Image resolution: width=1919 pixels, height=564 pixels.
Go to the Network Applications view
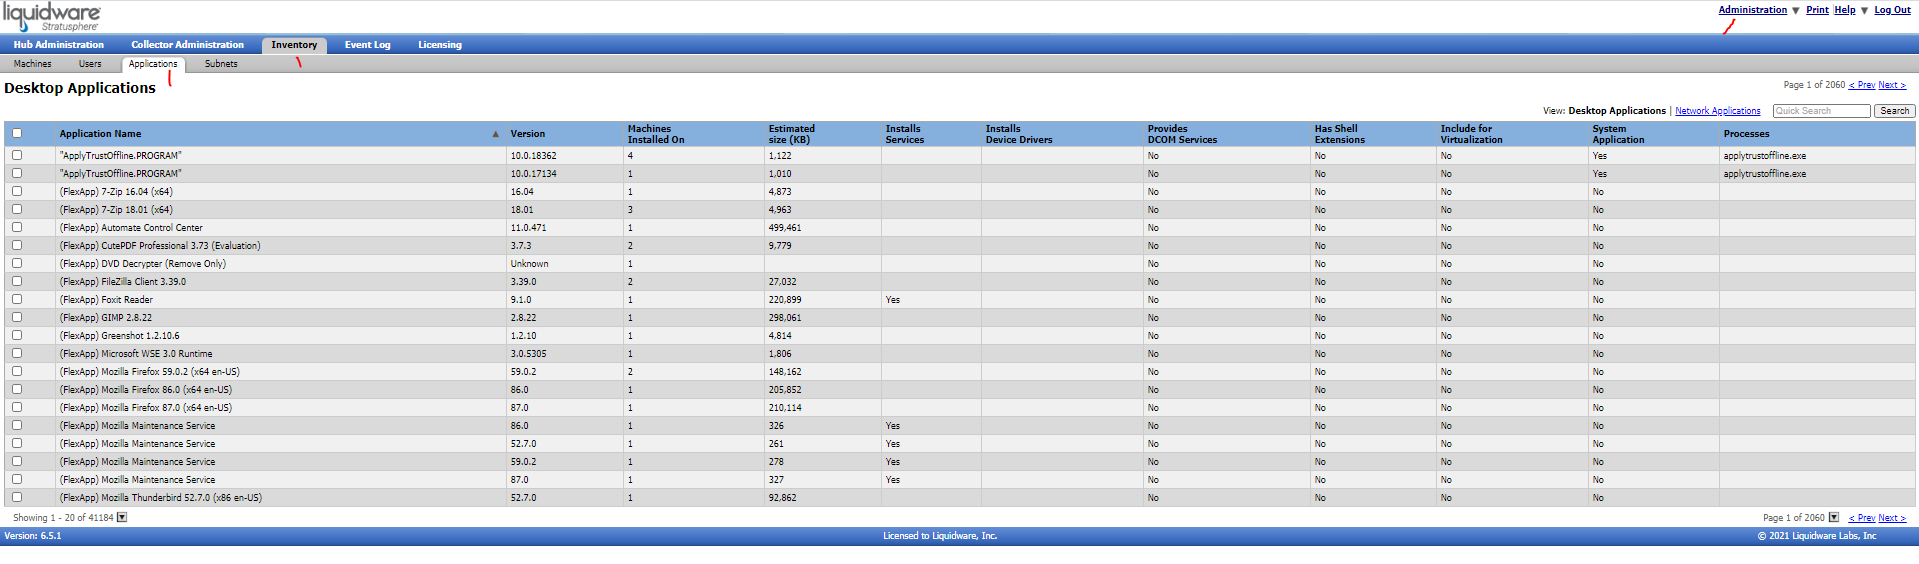[x=1717, y=111]
